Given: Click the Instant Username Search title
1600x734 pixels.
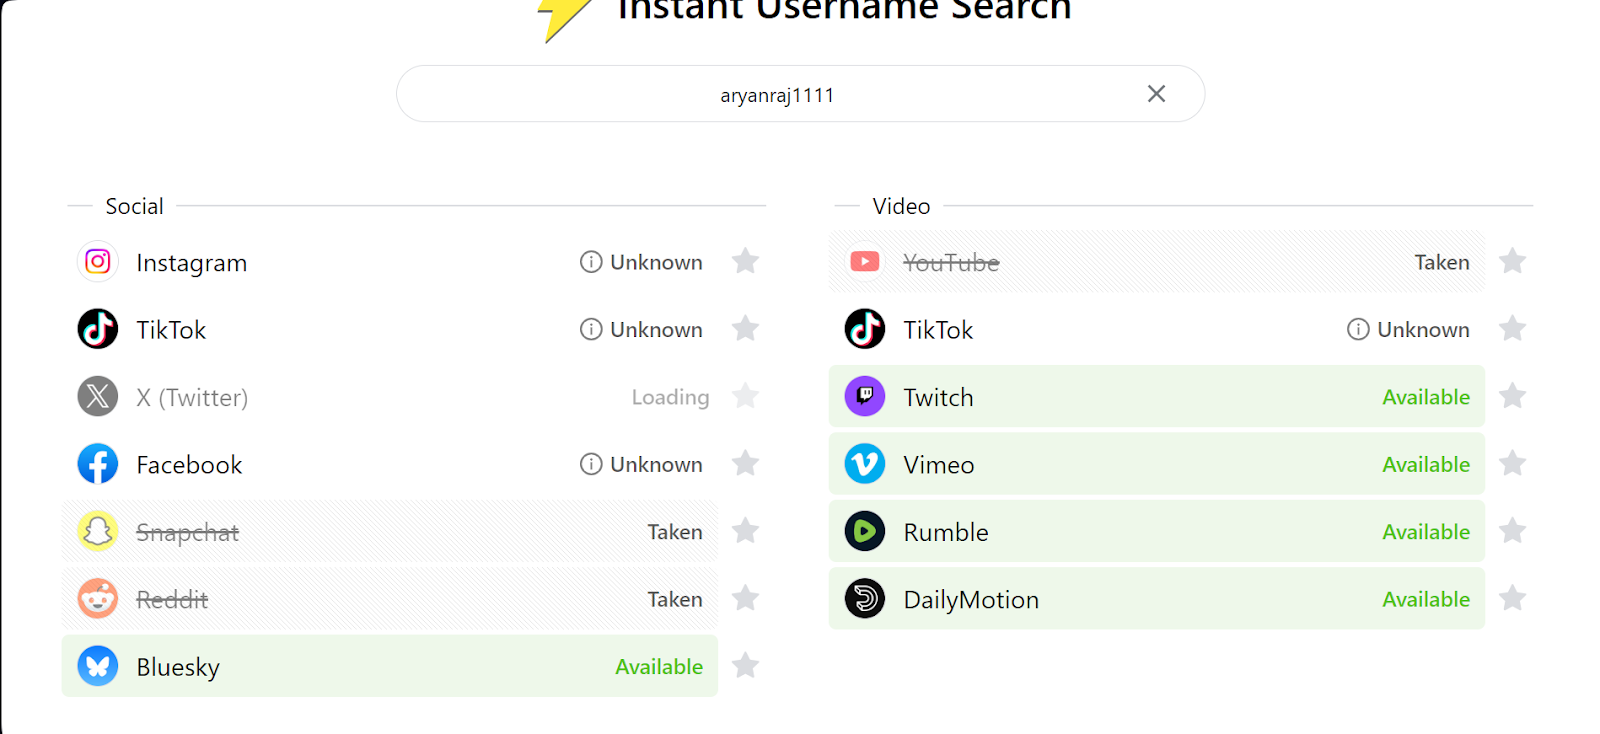Looking at the screenshot, I should [845, 10].
